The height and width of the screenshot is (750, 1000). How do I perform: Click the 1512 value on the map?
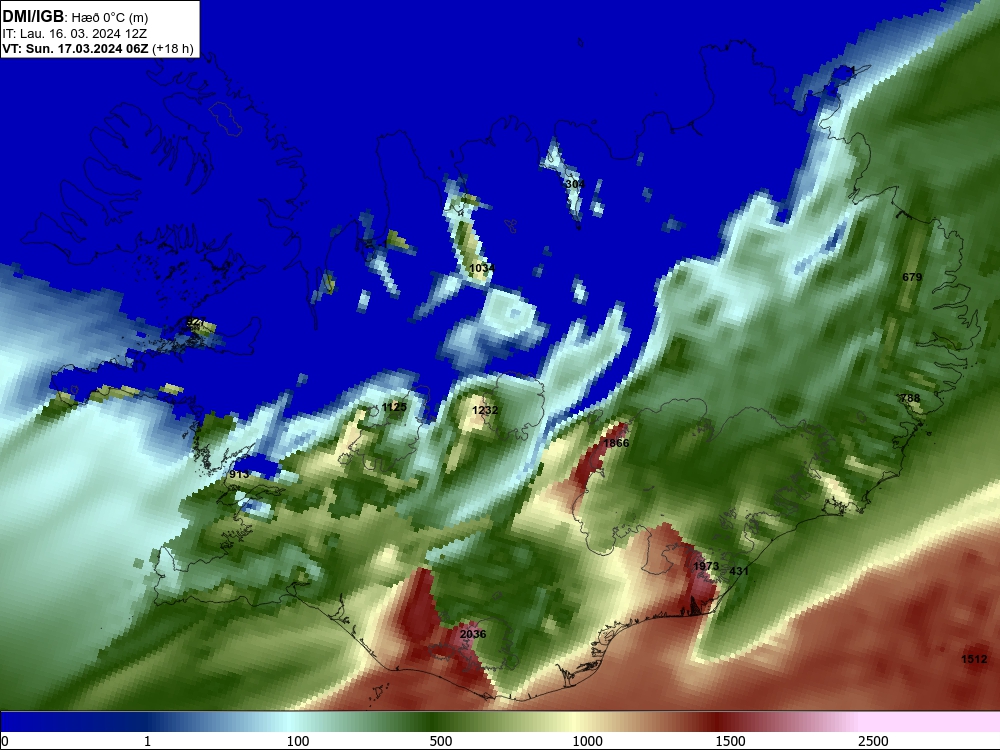(974, 659)
